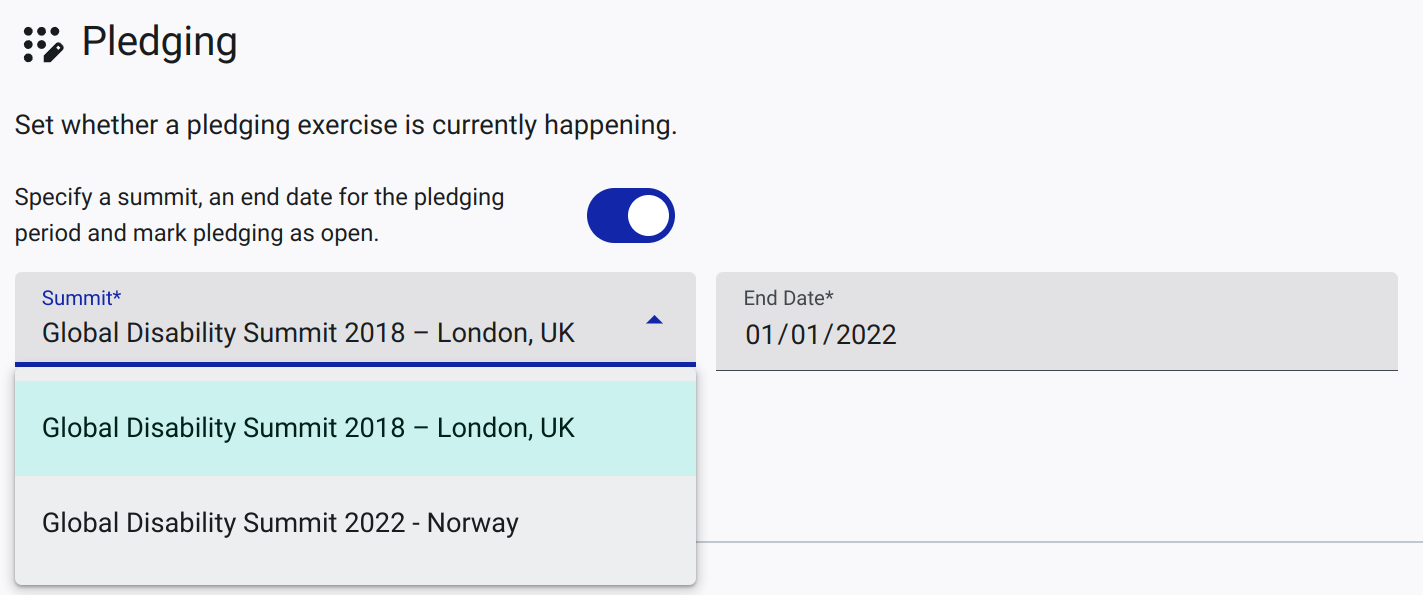Click the white knob of the pledging switch
Image resolution: width=1423 pixels, height=595 pixels.
pos(649,216)
